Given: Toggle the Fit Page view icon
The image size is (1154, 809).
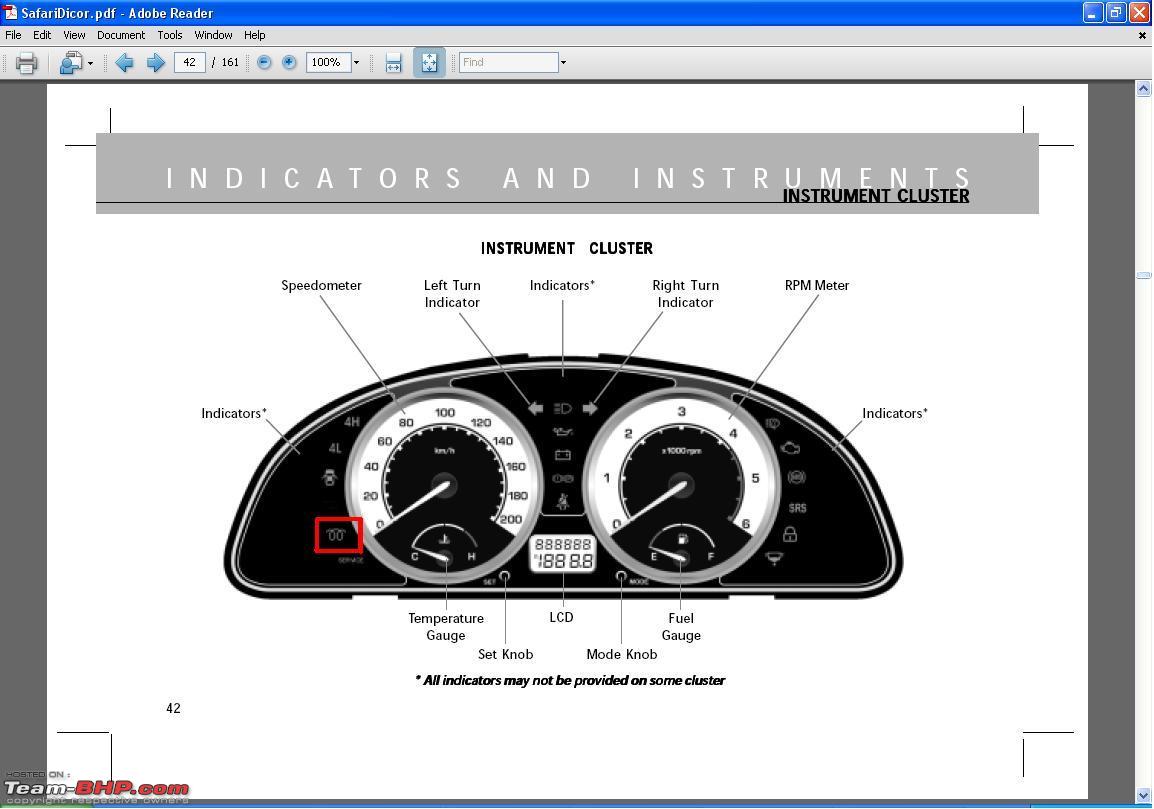Looking at the screenshot, I should pos(429,63).
